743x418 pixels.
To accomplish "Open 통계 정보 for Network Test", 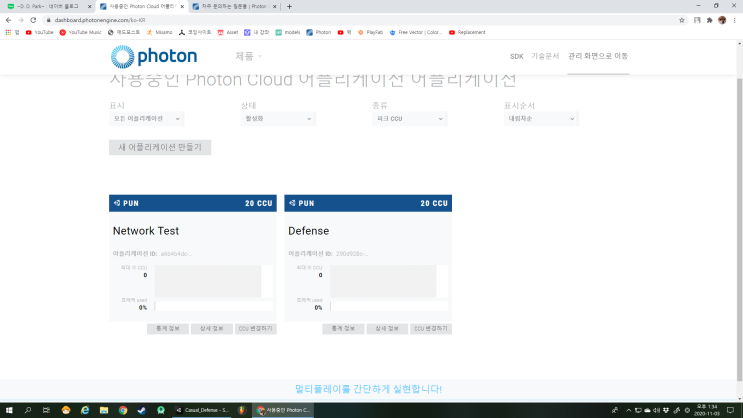I will (168, 328).
